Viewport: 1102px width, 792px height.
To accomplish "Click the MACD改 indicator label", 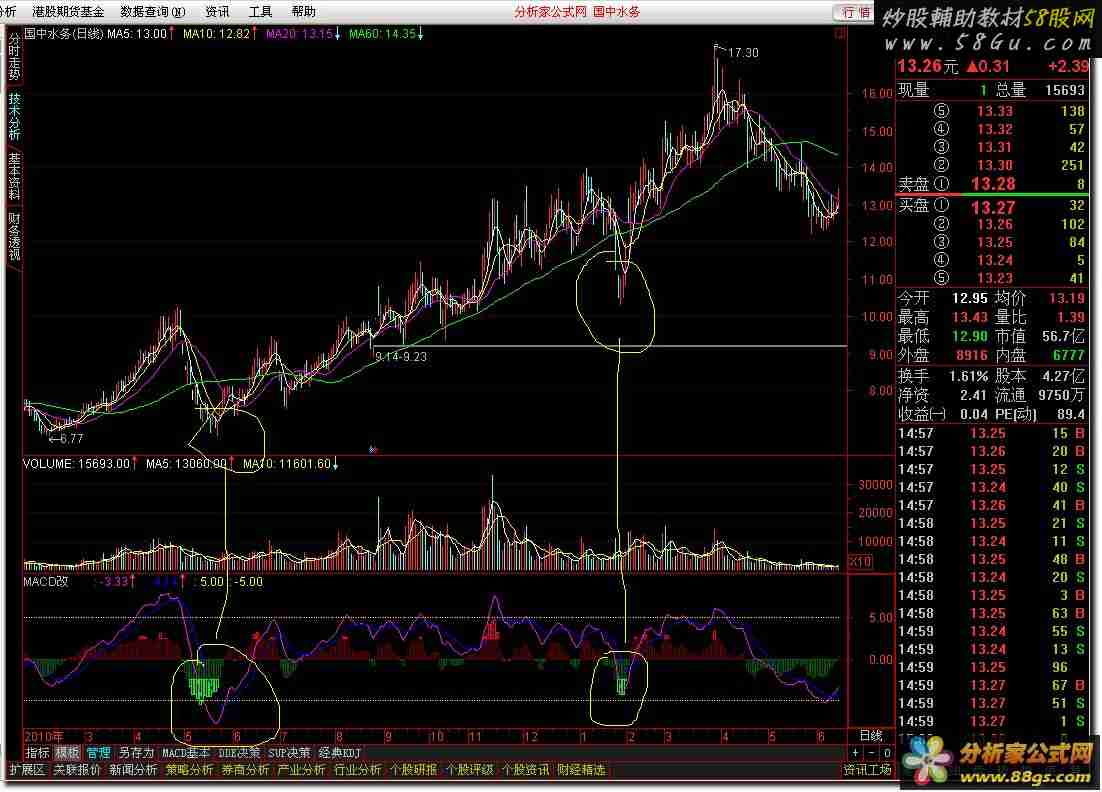I will (46, 581).
